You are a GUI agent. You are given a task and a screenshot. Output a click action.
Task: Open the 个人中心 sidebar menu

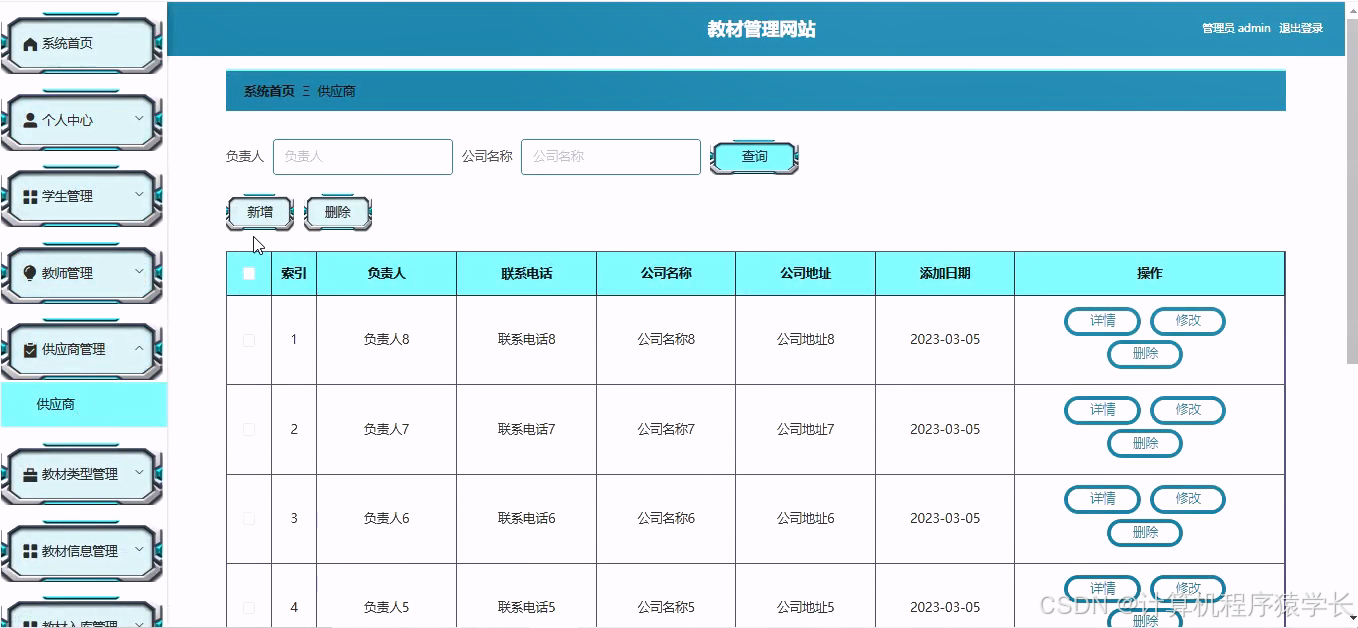[82, 120]
